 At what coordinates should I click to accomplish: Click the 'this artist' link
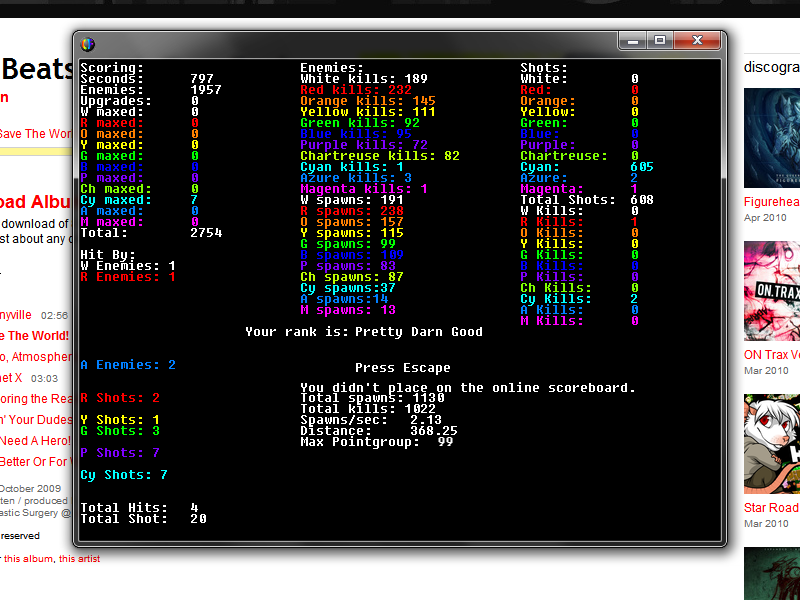coord(79,558)
